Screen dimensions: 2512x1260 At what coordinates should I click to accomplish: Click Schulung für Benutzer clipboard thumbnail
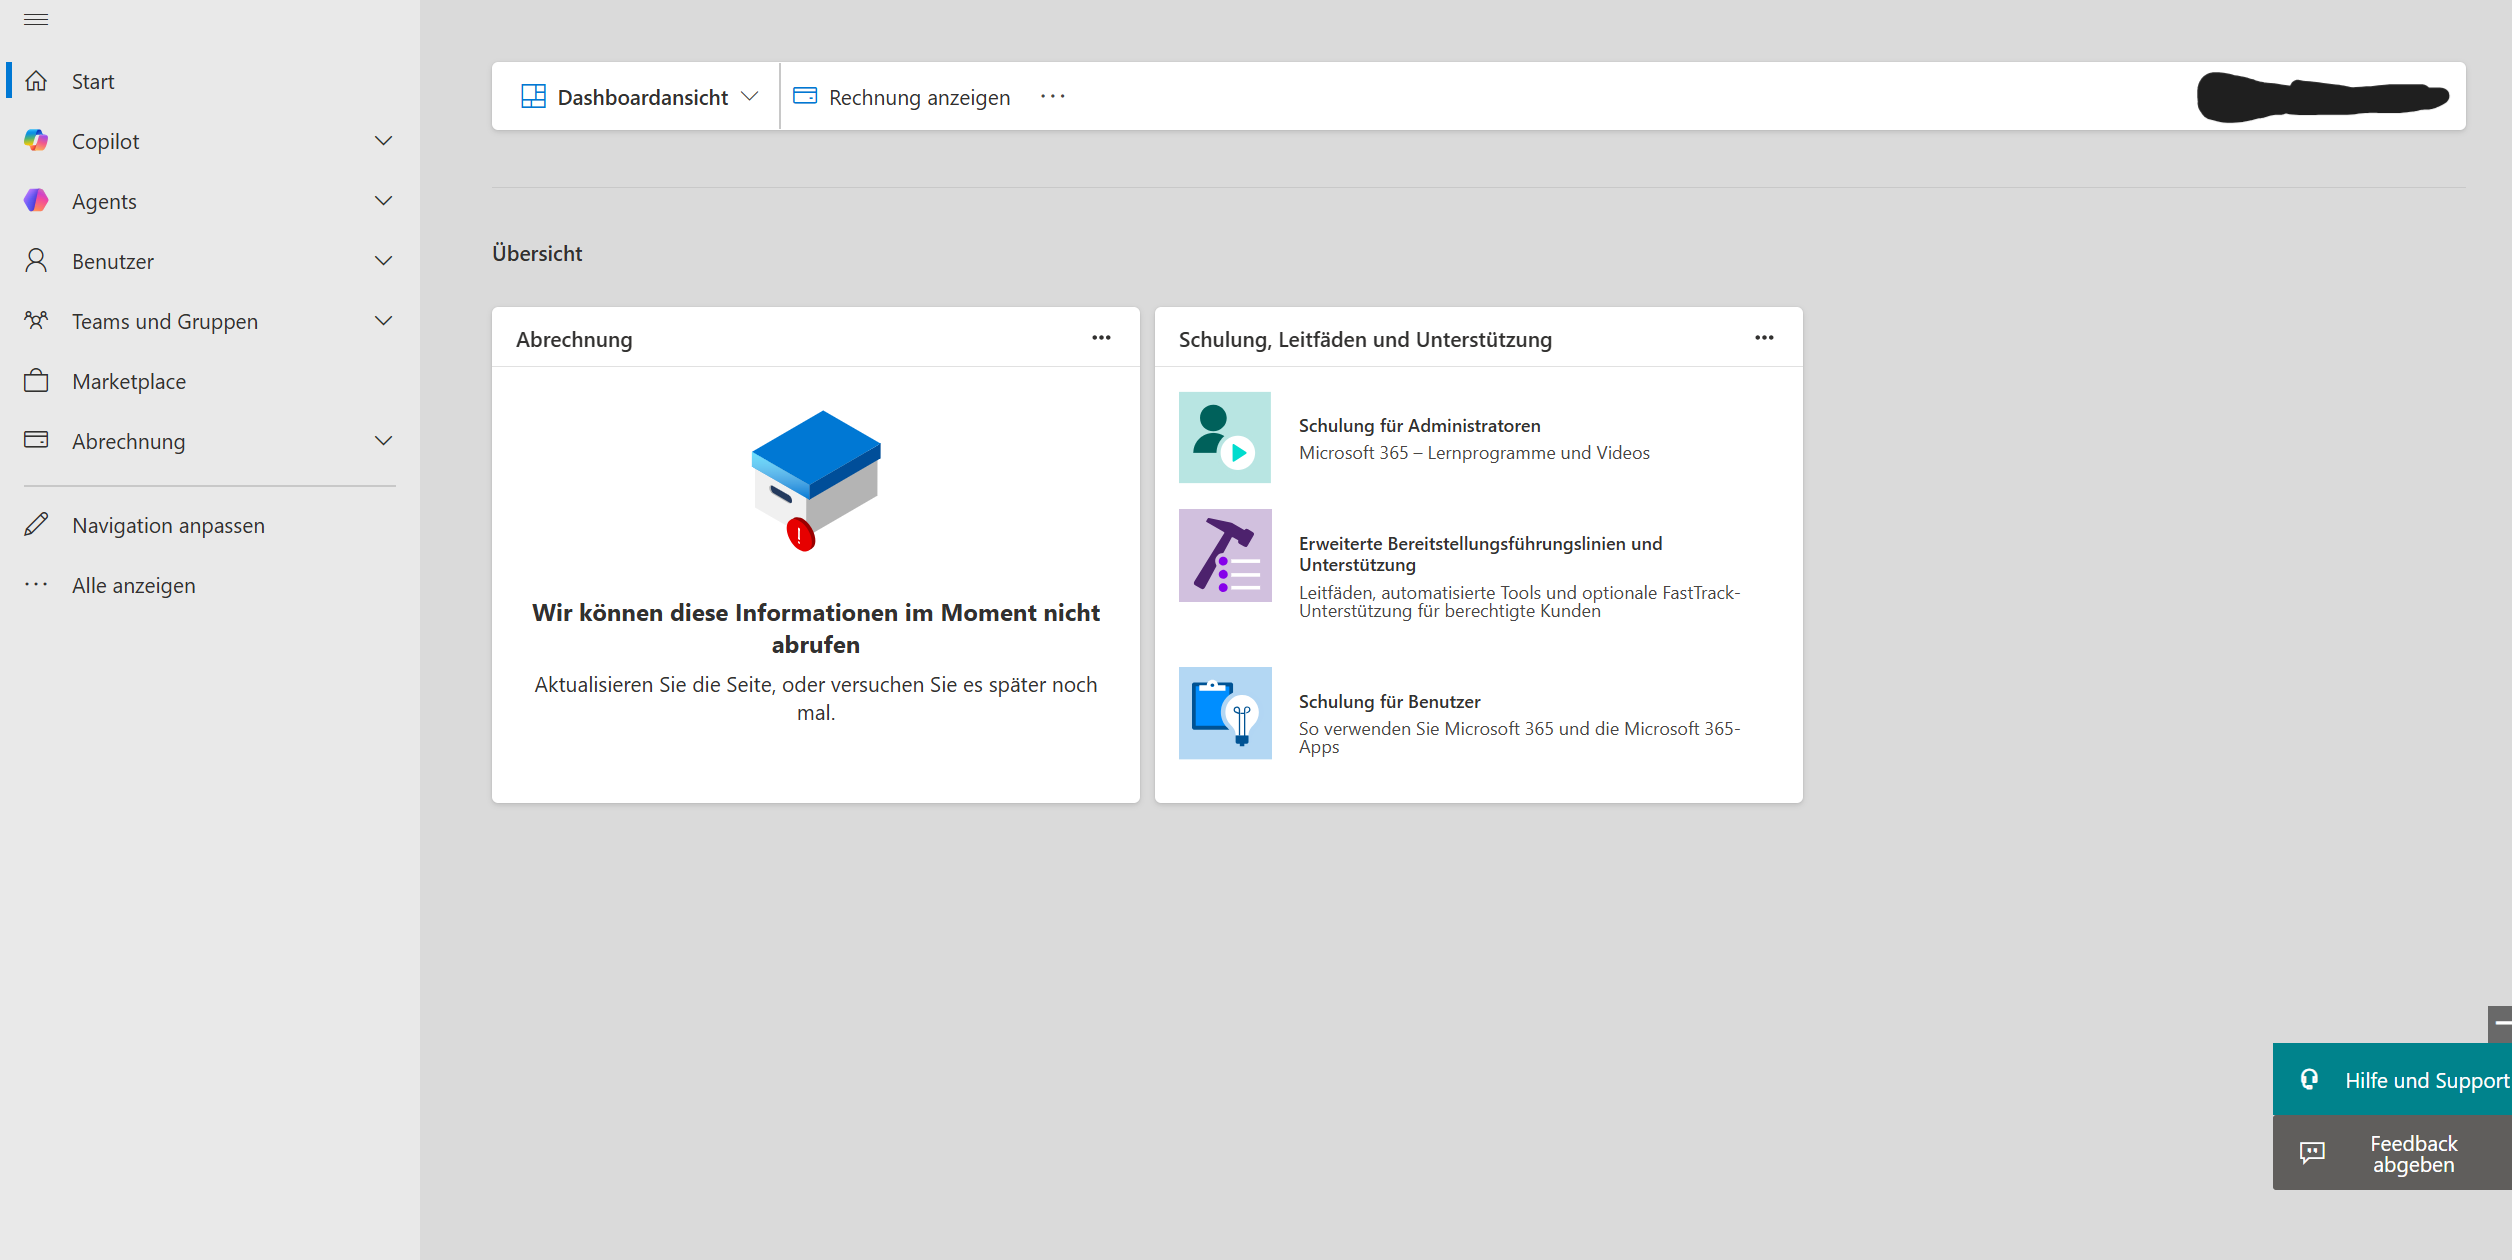[1225, 713]
